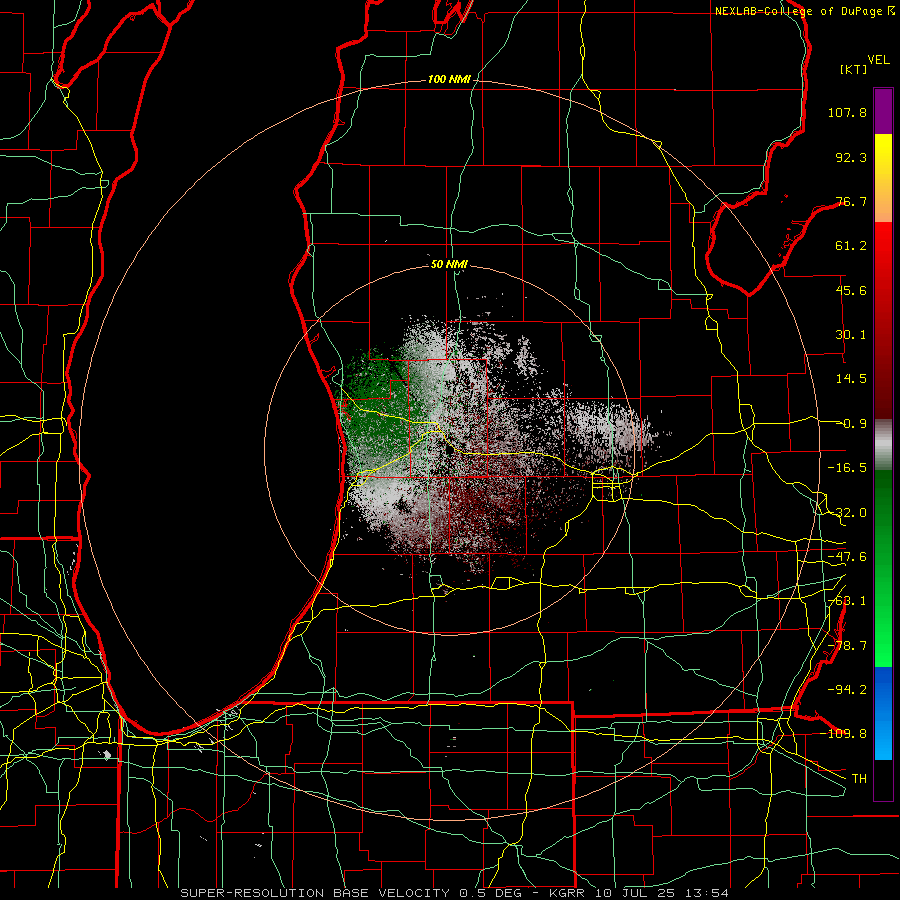Click the [KT] units label
This screenshot has height=900, width=900.
tap(854, 69)
